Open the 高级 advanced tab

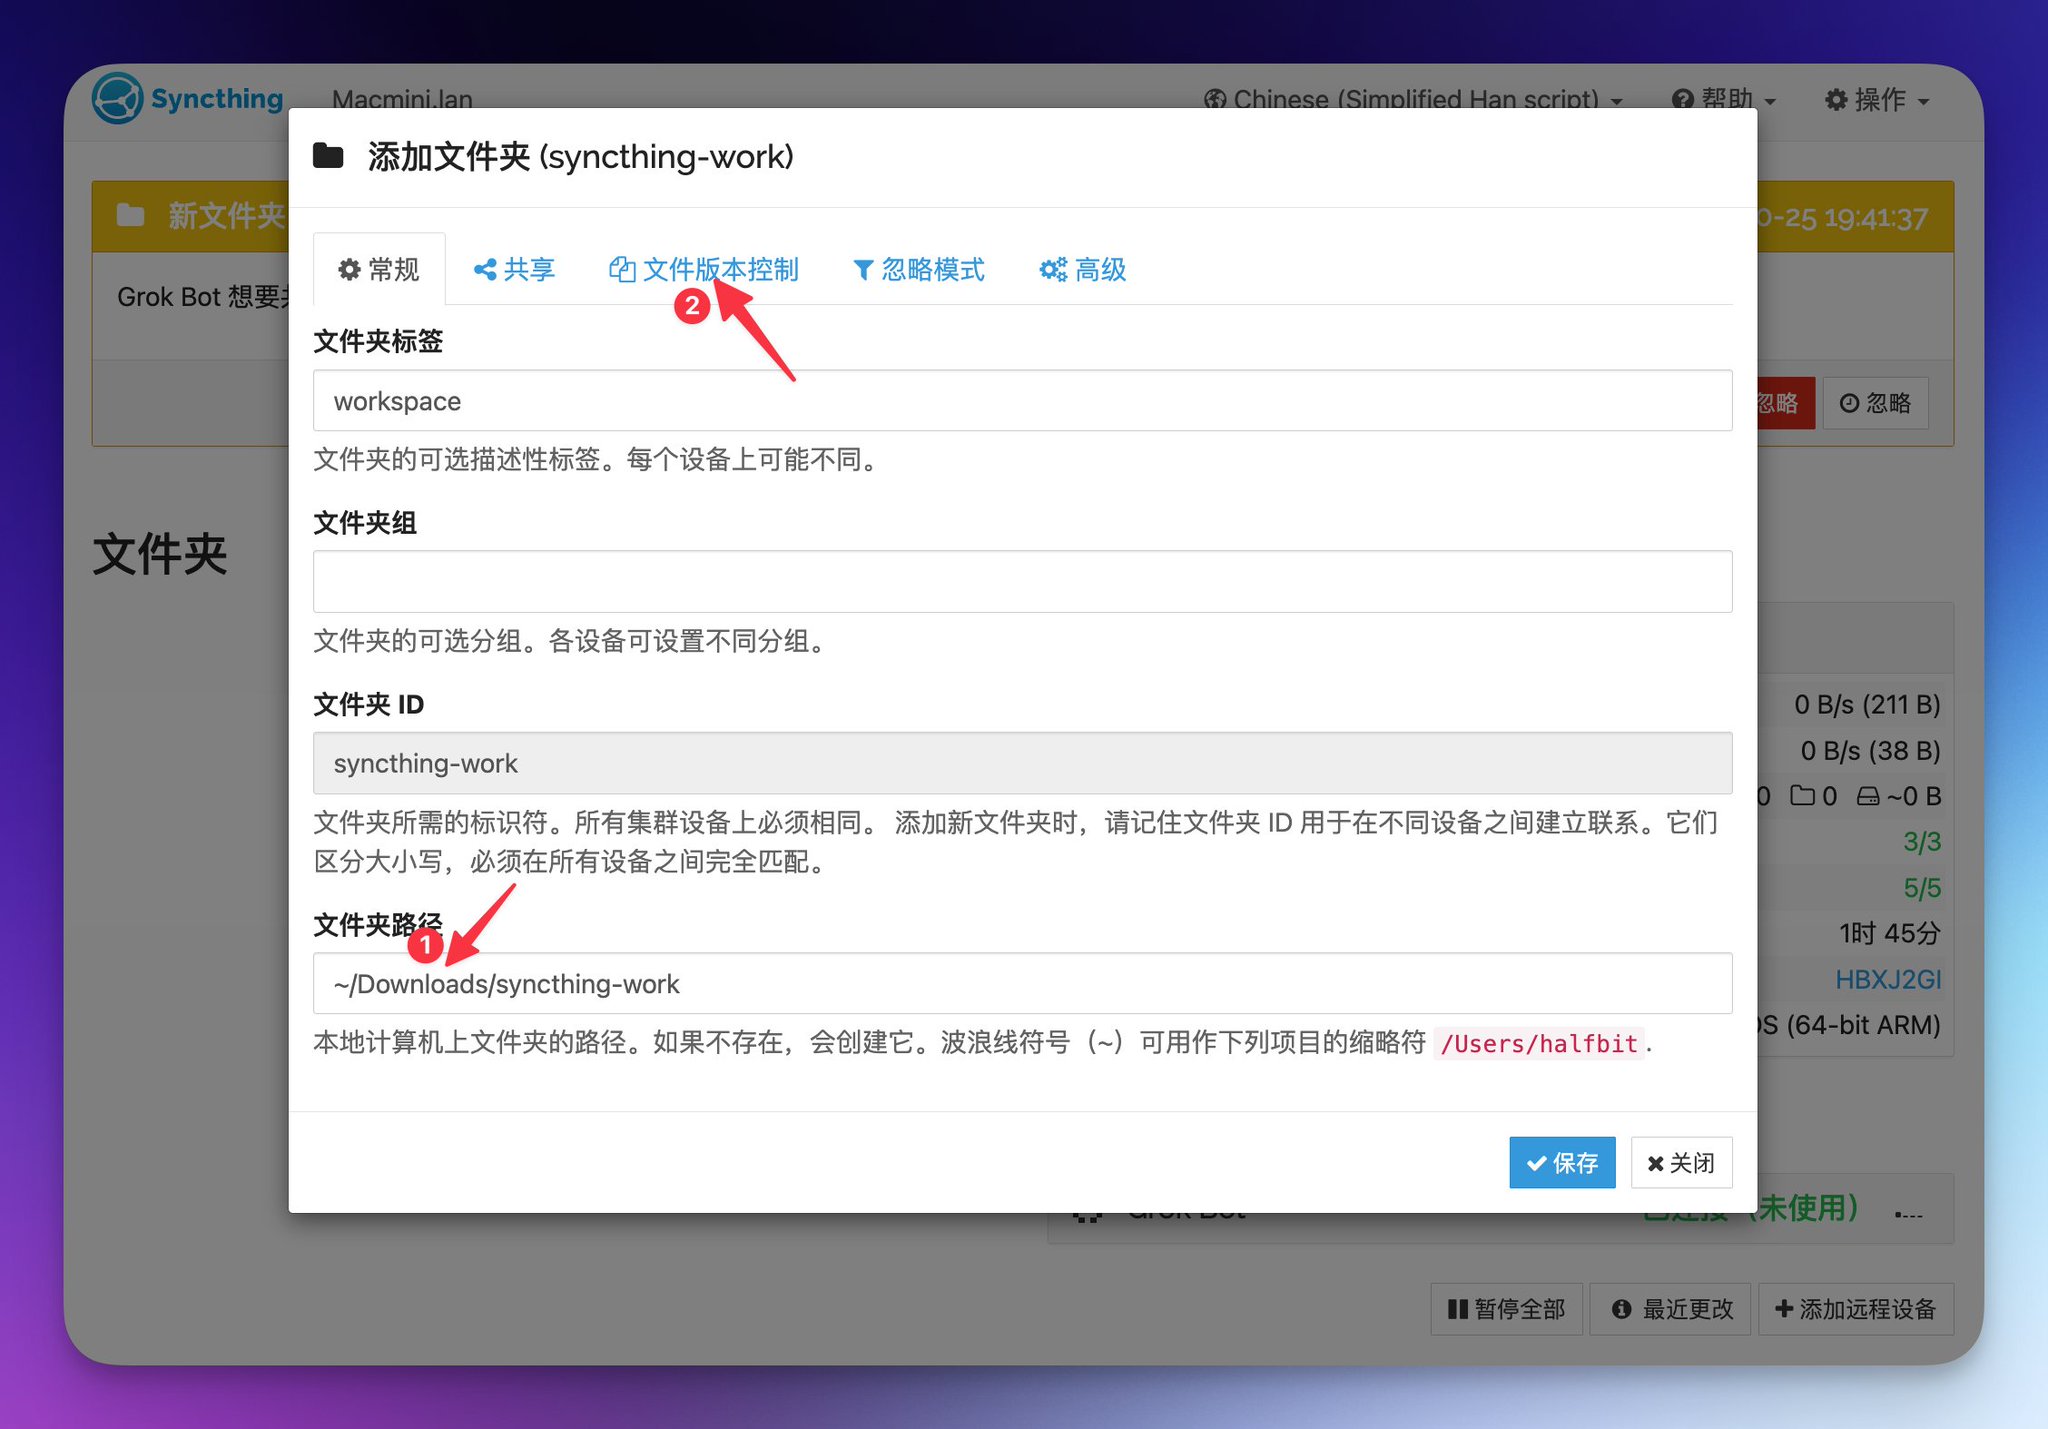pos(1083,269)
